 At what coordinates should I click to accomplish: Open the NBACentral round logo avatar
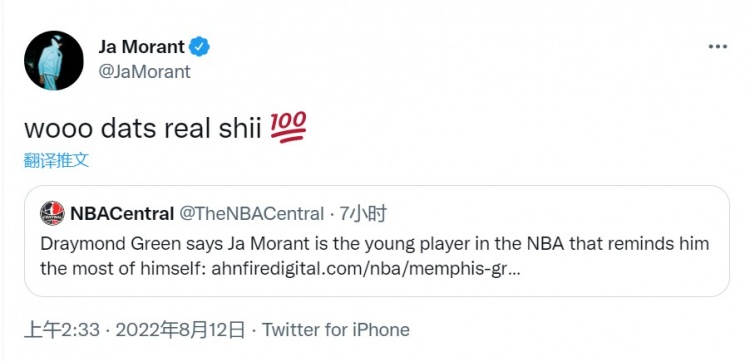(52, 213)
